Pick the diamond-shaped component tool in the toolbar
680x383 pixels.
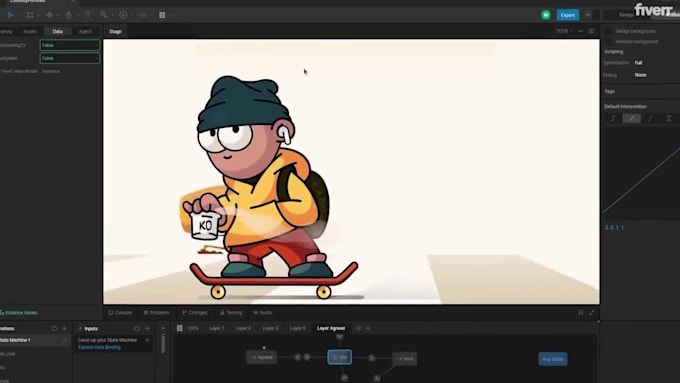49,15
